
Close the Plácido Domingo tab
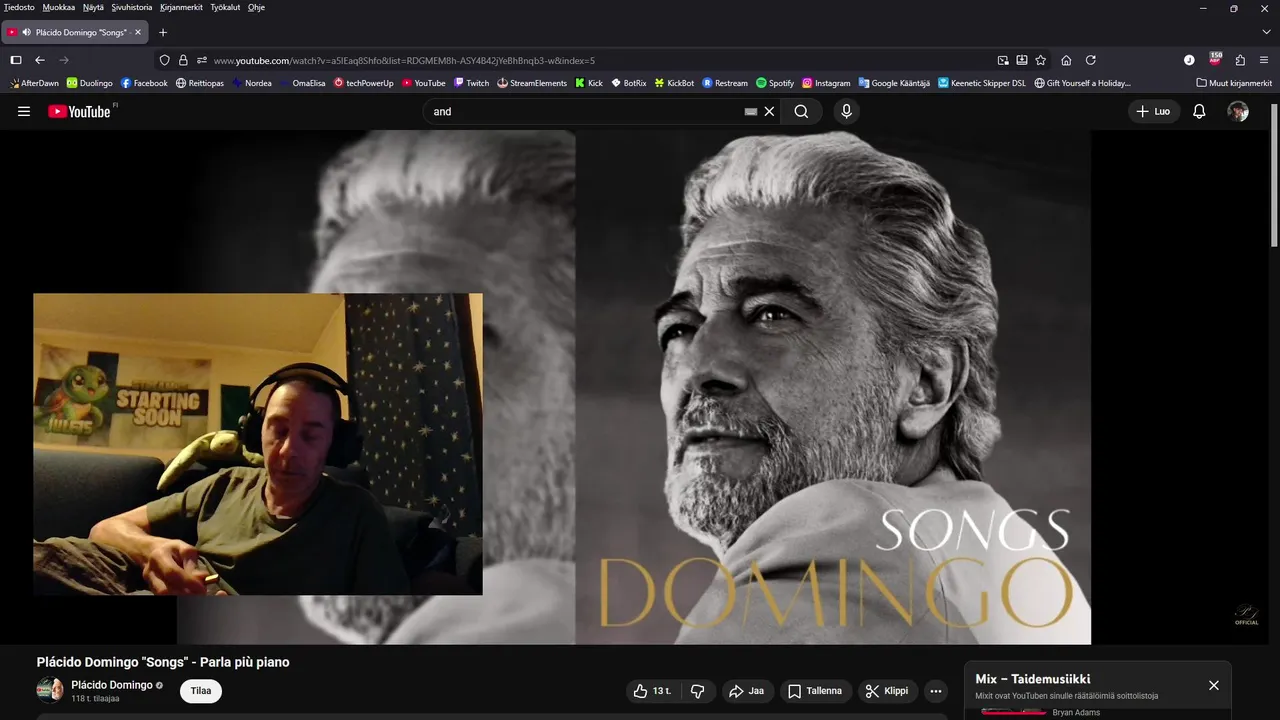[x=138, y=32]
